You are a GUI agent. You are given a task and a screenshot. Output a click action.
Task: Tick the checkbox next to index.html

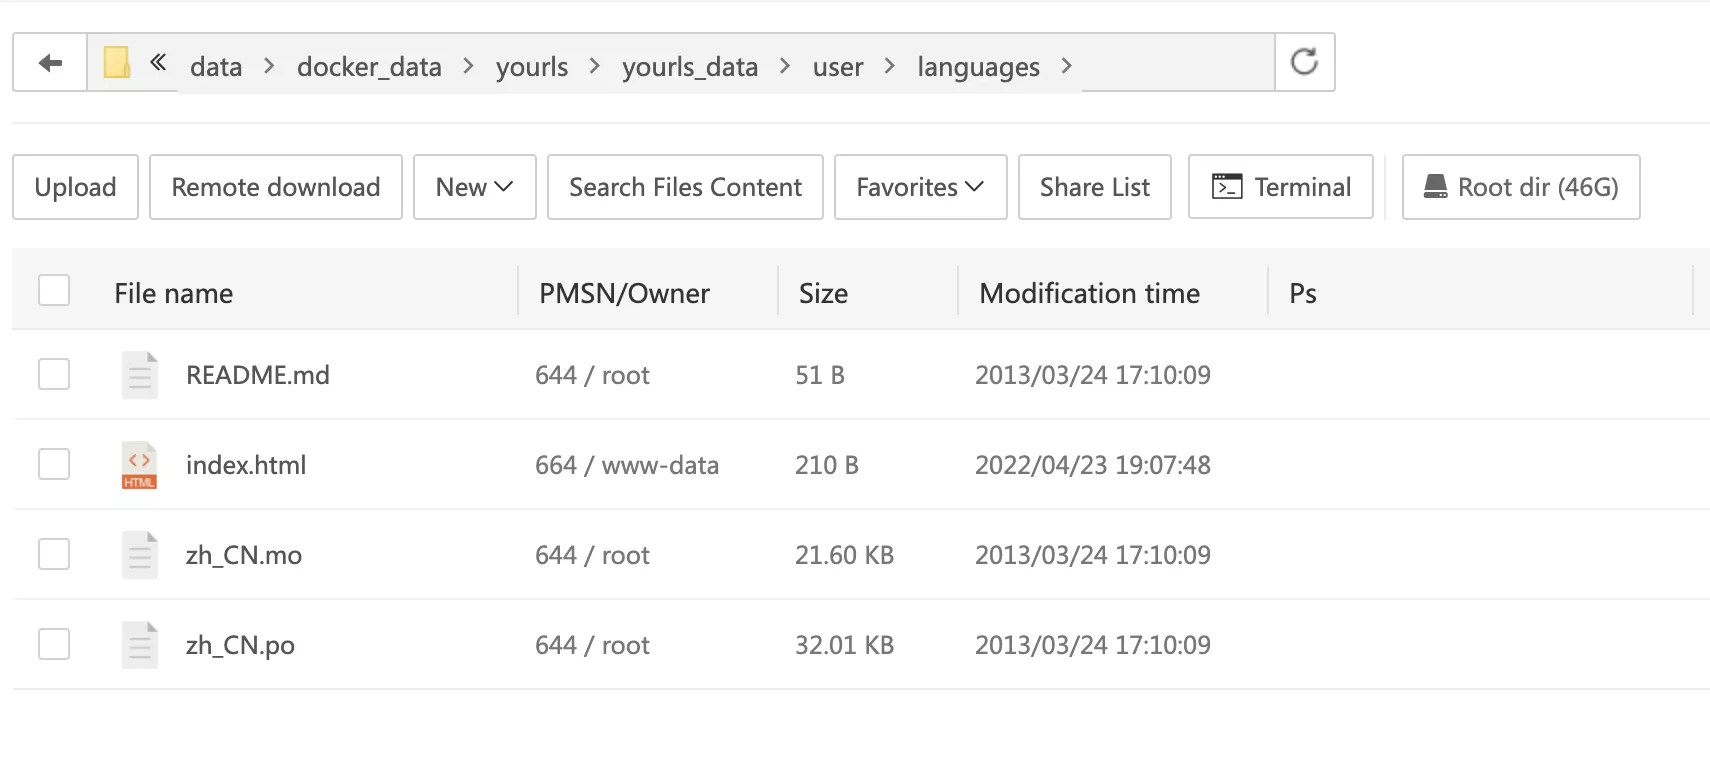coord(54,465)
